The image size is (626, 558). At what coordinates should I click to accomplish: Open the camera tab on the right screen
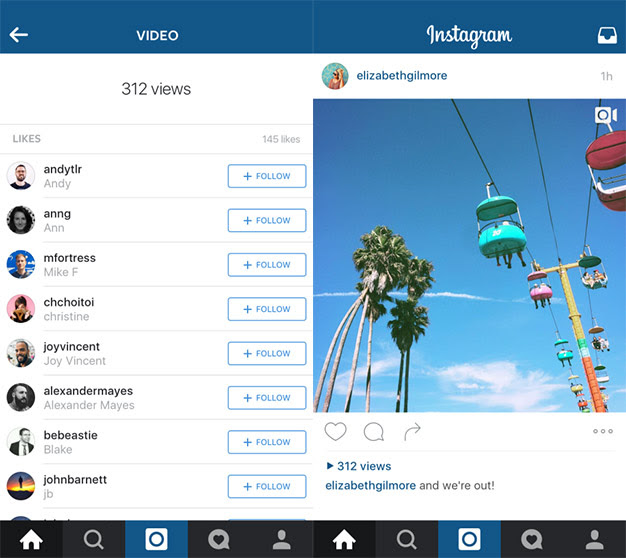470,539
